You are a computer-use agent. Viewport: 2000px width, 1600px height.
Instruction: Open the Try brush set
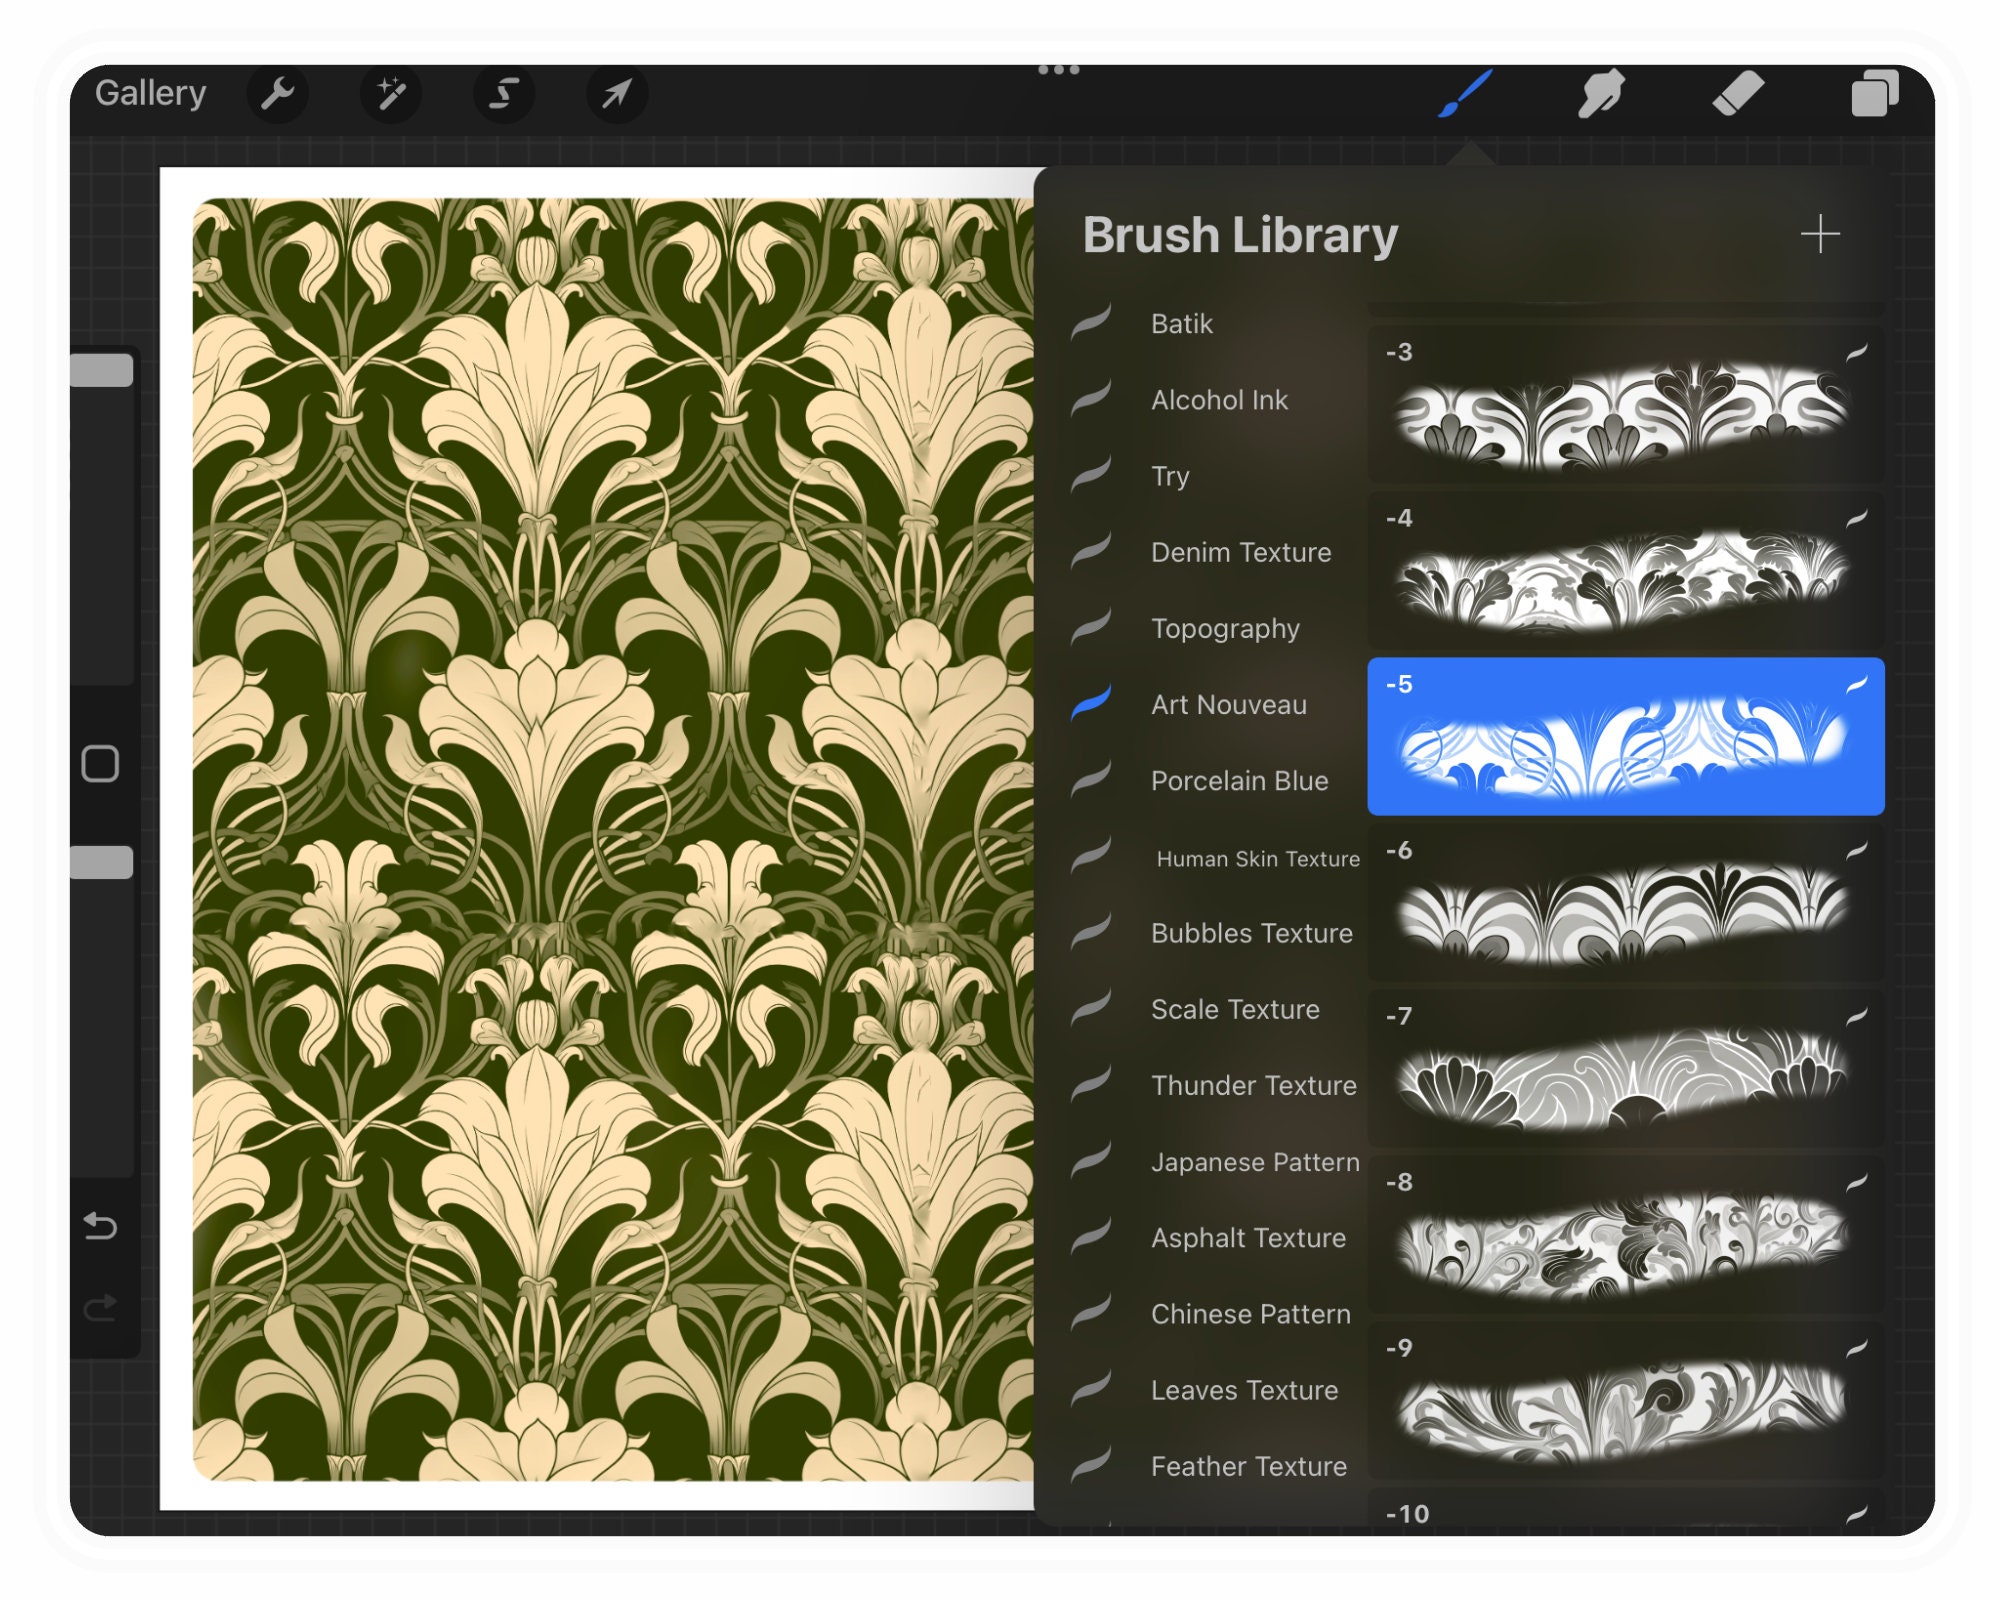[x=1216, y=476]
